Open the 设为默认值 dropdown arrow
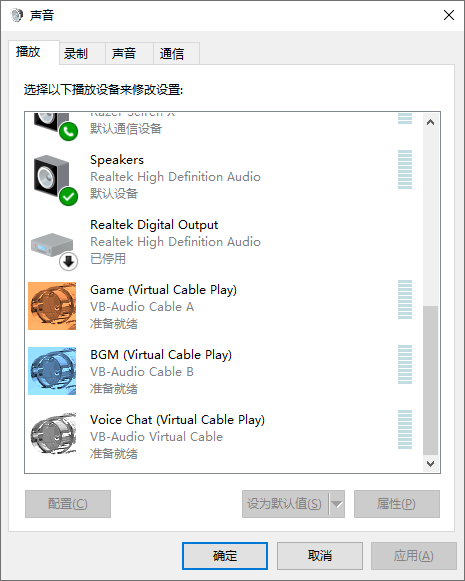Screen dimensions: 465x581 pos(337,504)
